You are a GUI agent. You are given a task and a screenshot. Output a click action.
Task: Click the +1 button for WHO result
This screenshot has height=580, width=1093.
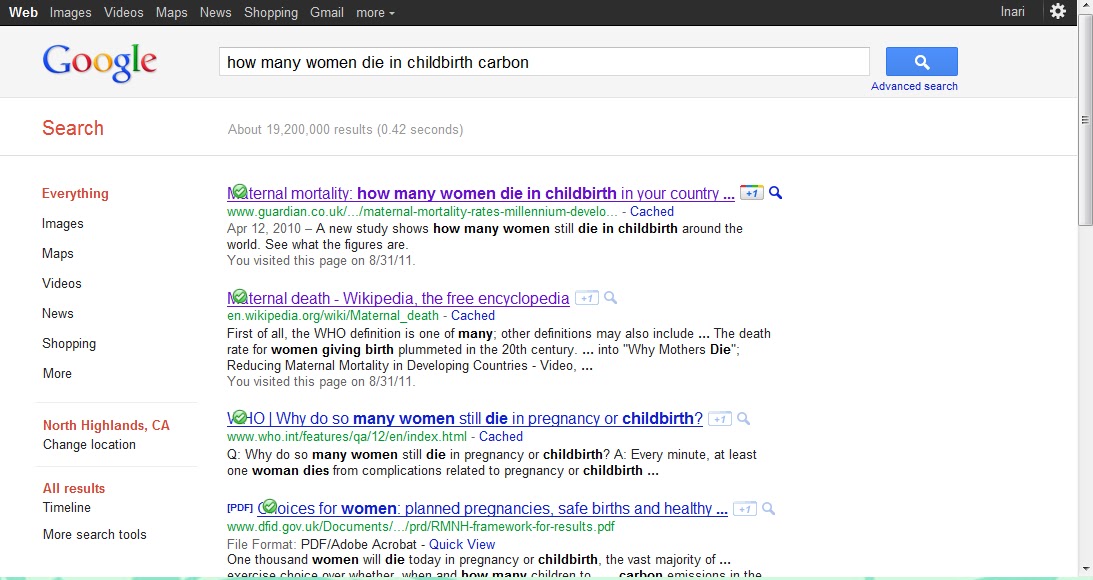point(720,419)
